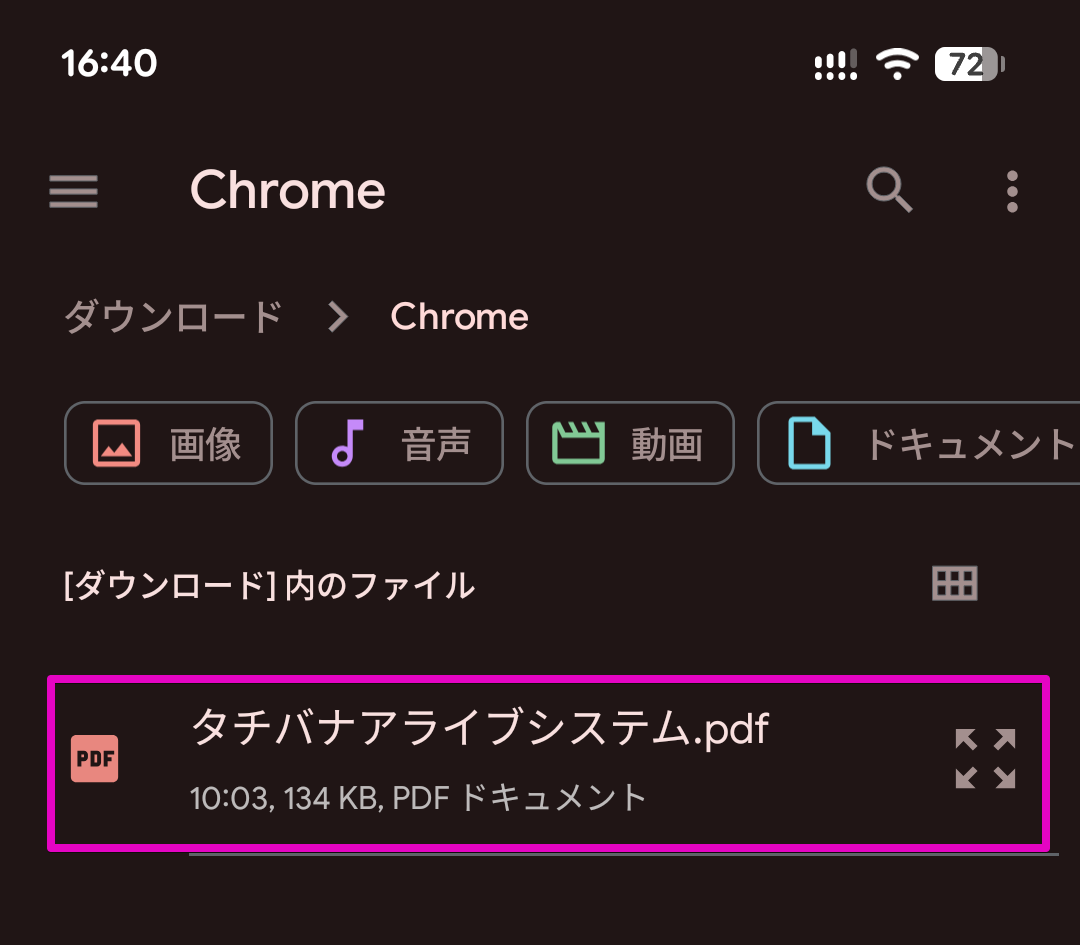
Task: Select the Chrome breadcrumb folder
Action: point(459,317)
